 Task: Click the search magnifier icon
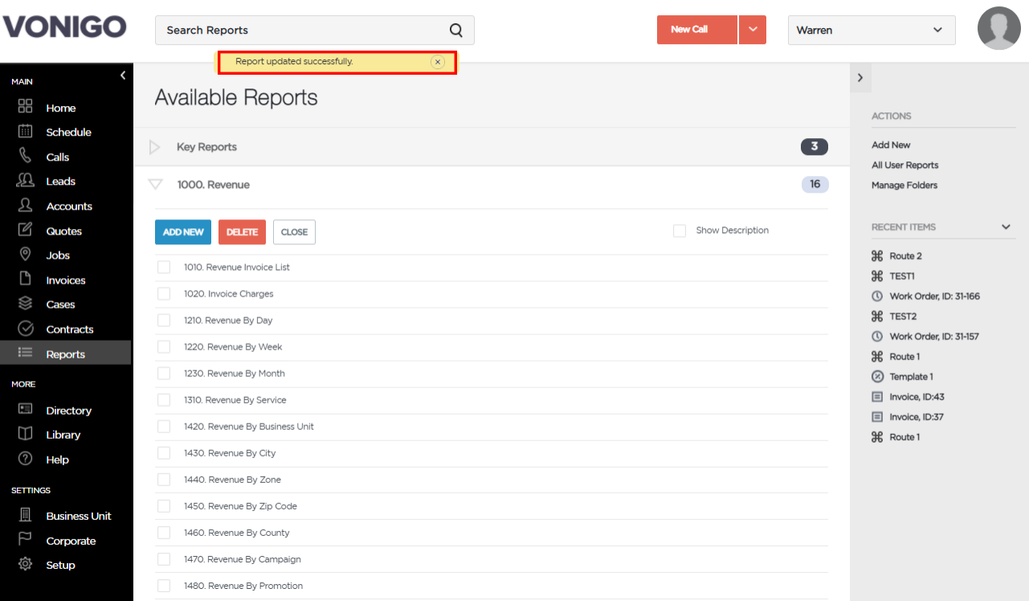tap(455, 30)
